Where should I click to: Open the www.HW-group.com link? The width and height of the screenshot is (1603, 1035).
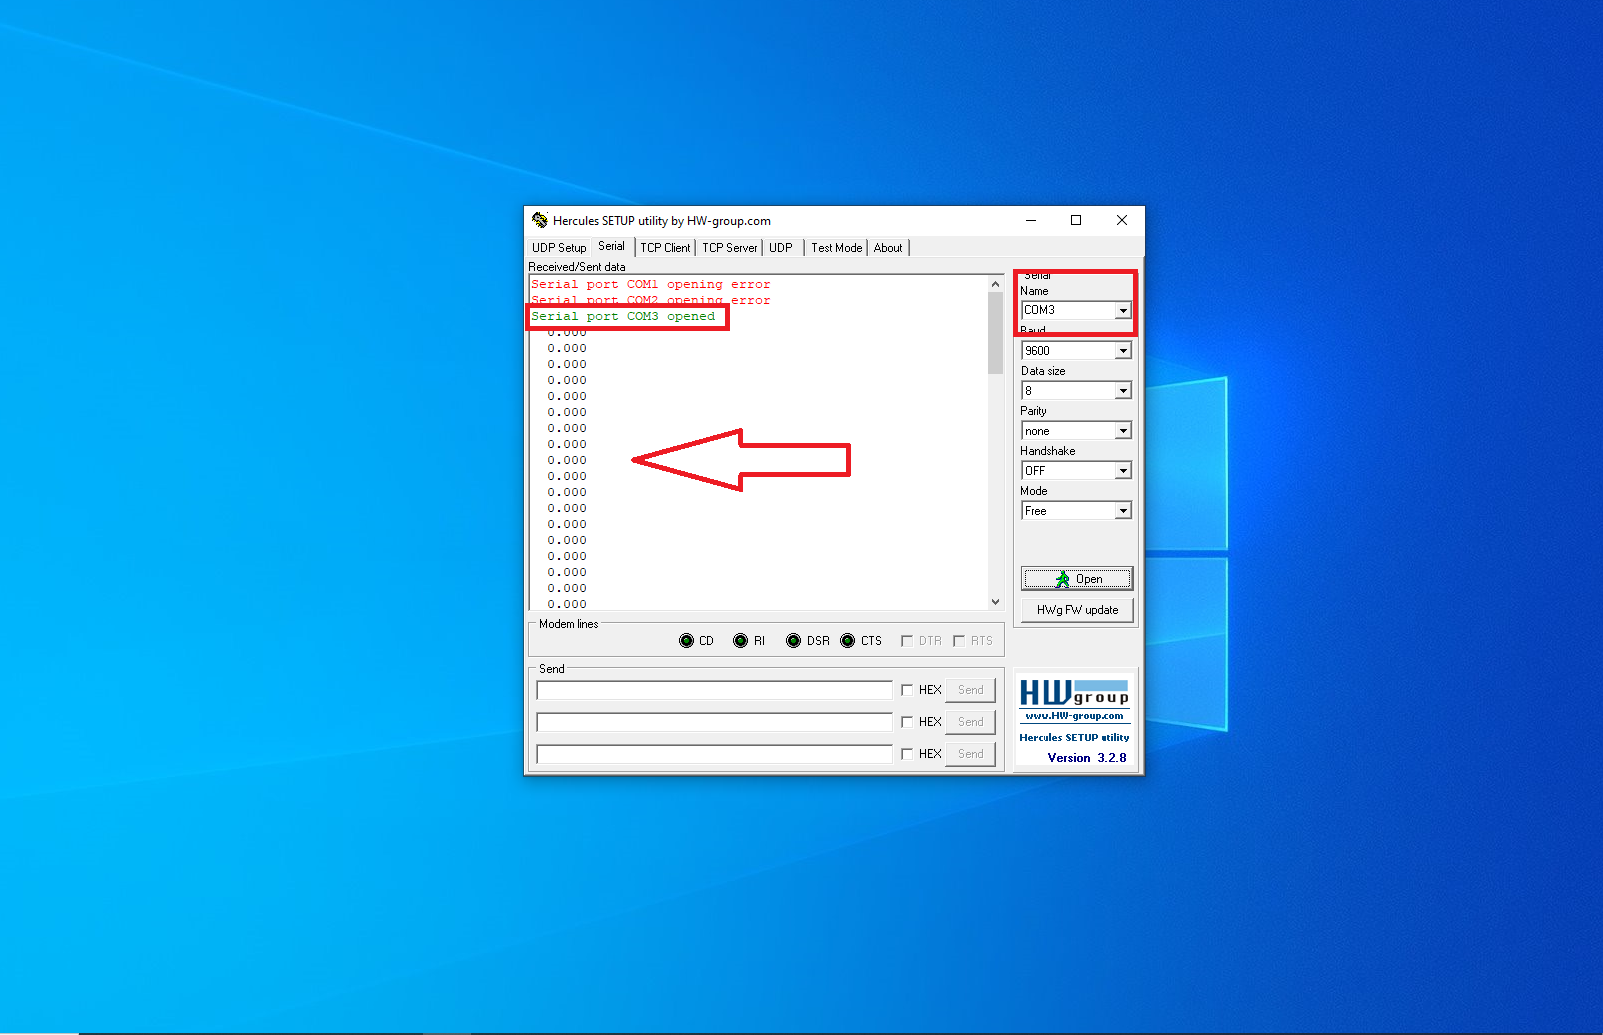coord(1074,716)
